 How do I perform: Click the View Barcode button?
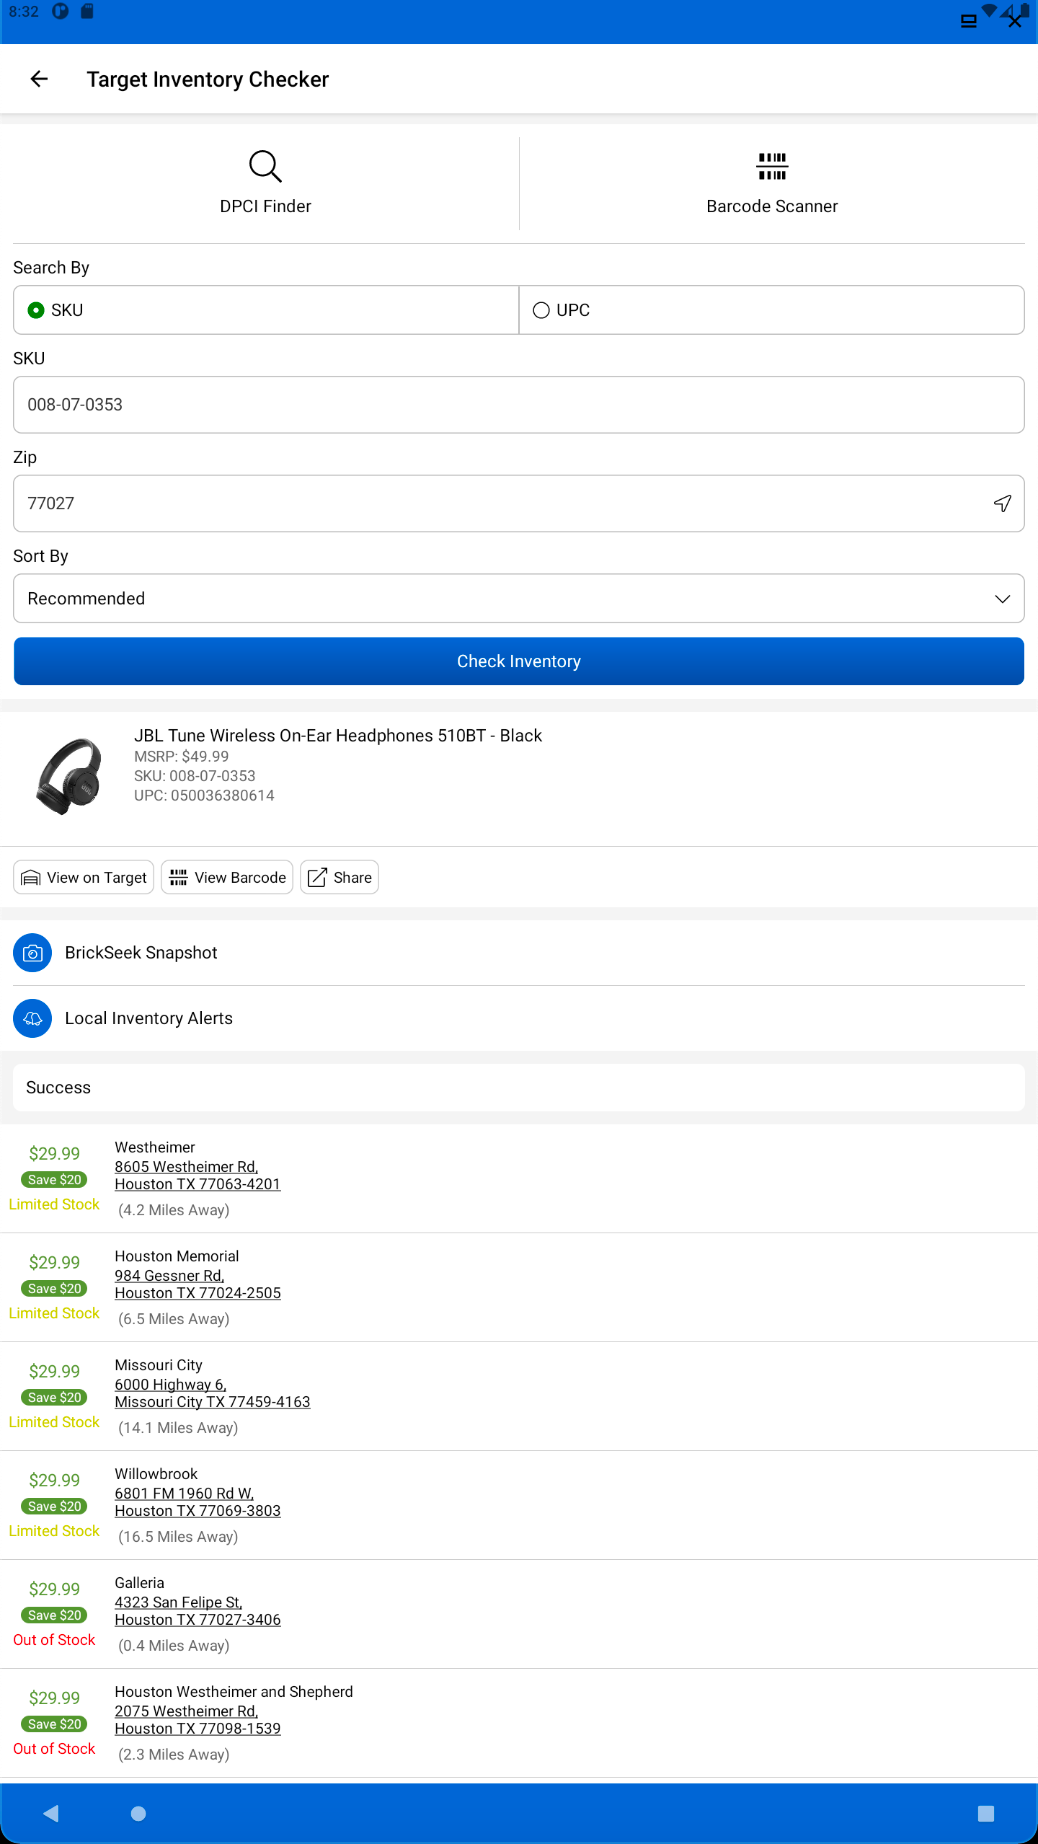pyautogui.click(x=227, y=877)
